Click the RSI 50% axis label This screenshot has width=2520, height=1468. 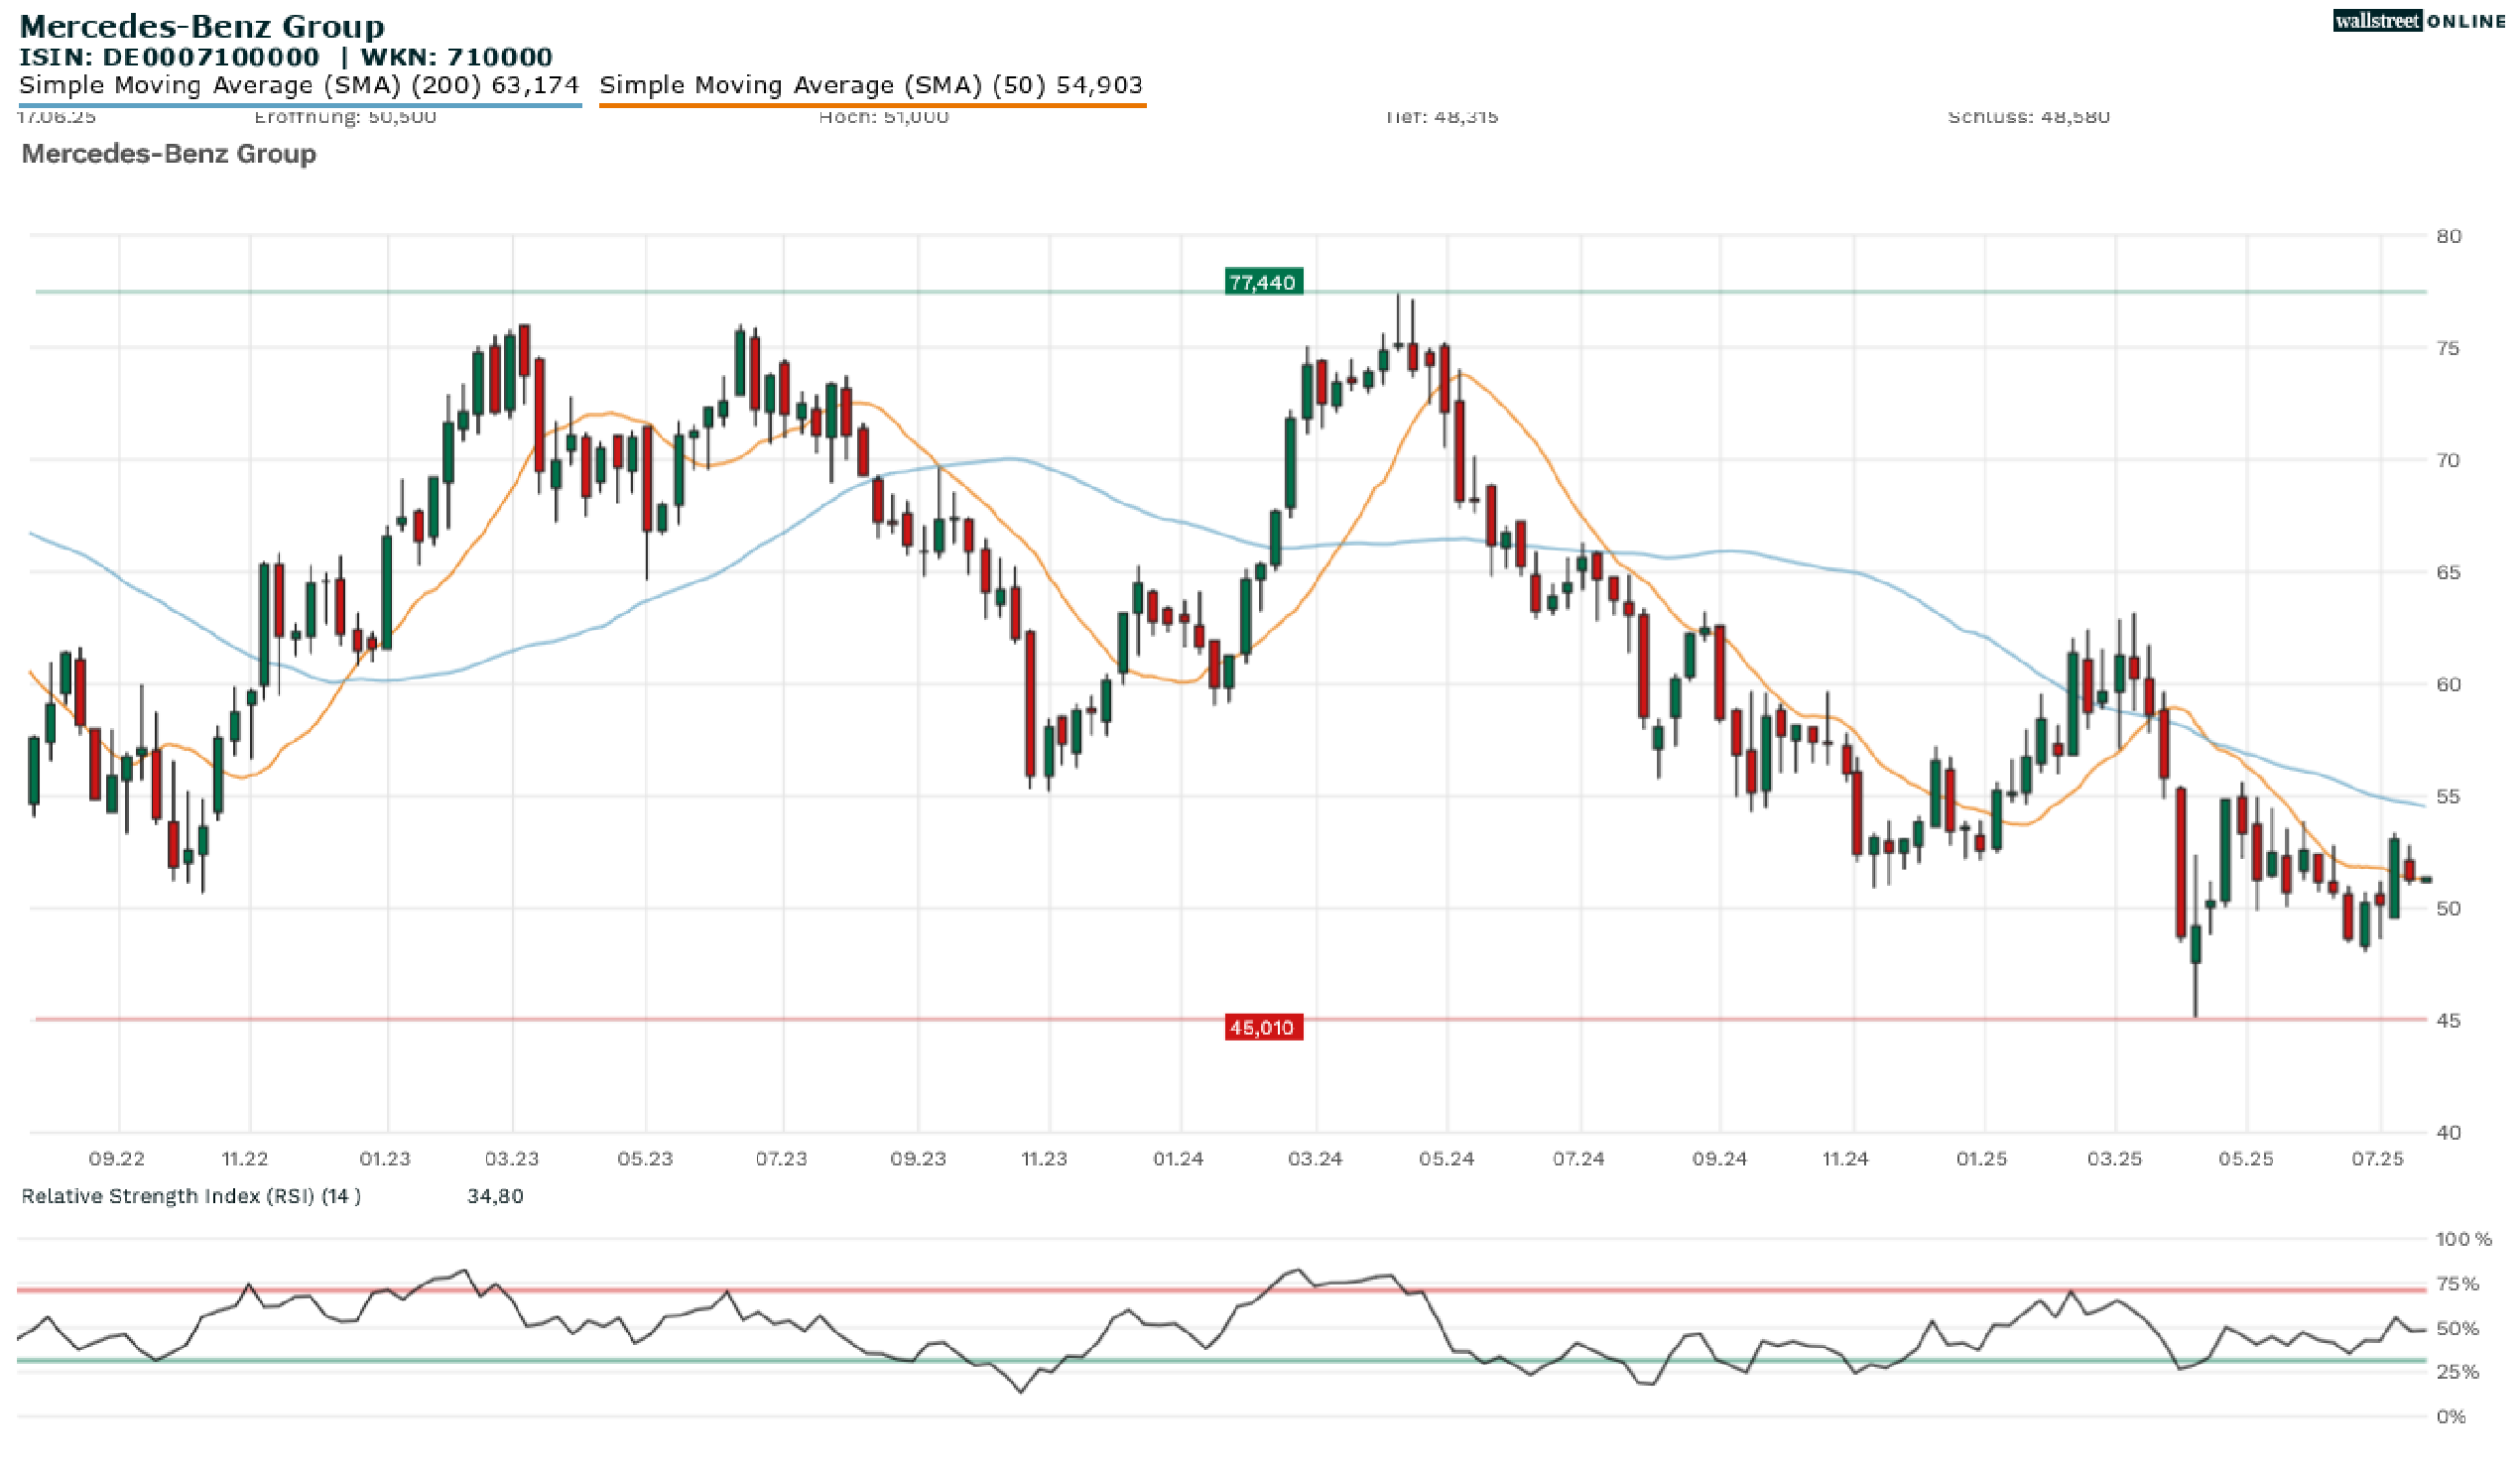pos(2458,1328)
